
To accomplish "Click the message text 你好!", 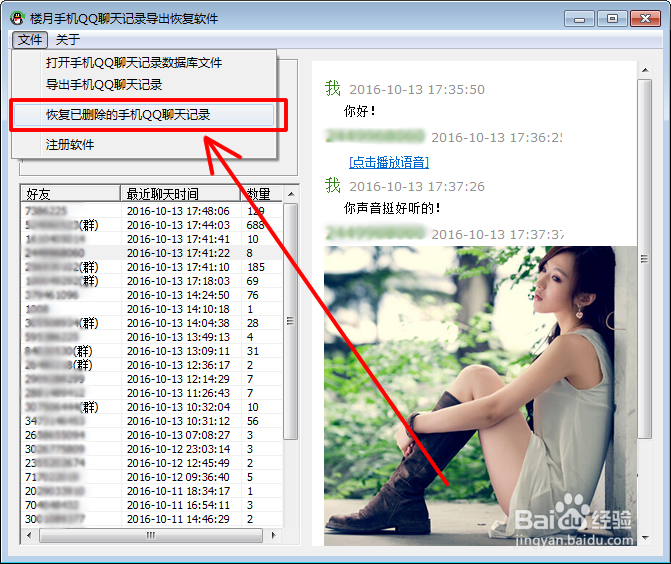I will [x=359, y=111].
